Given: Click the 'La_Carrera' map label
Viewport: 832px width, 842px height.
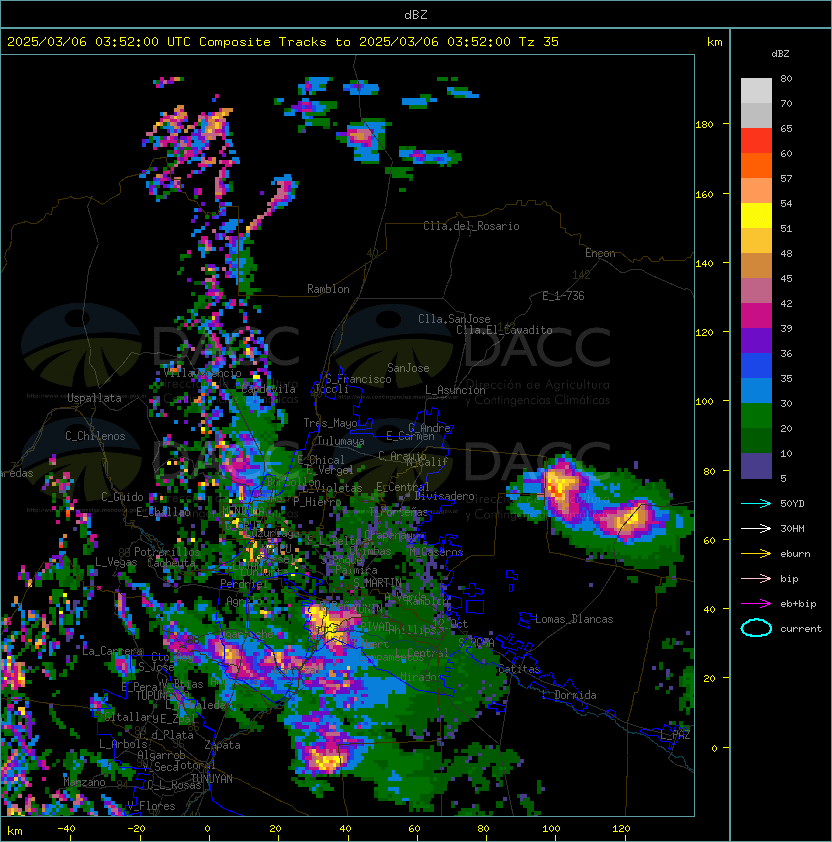Looking at the screenshot, I should [x=113, y=651].
